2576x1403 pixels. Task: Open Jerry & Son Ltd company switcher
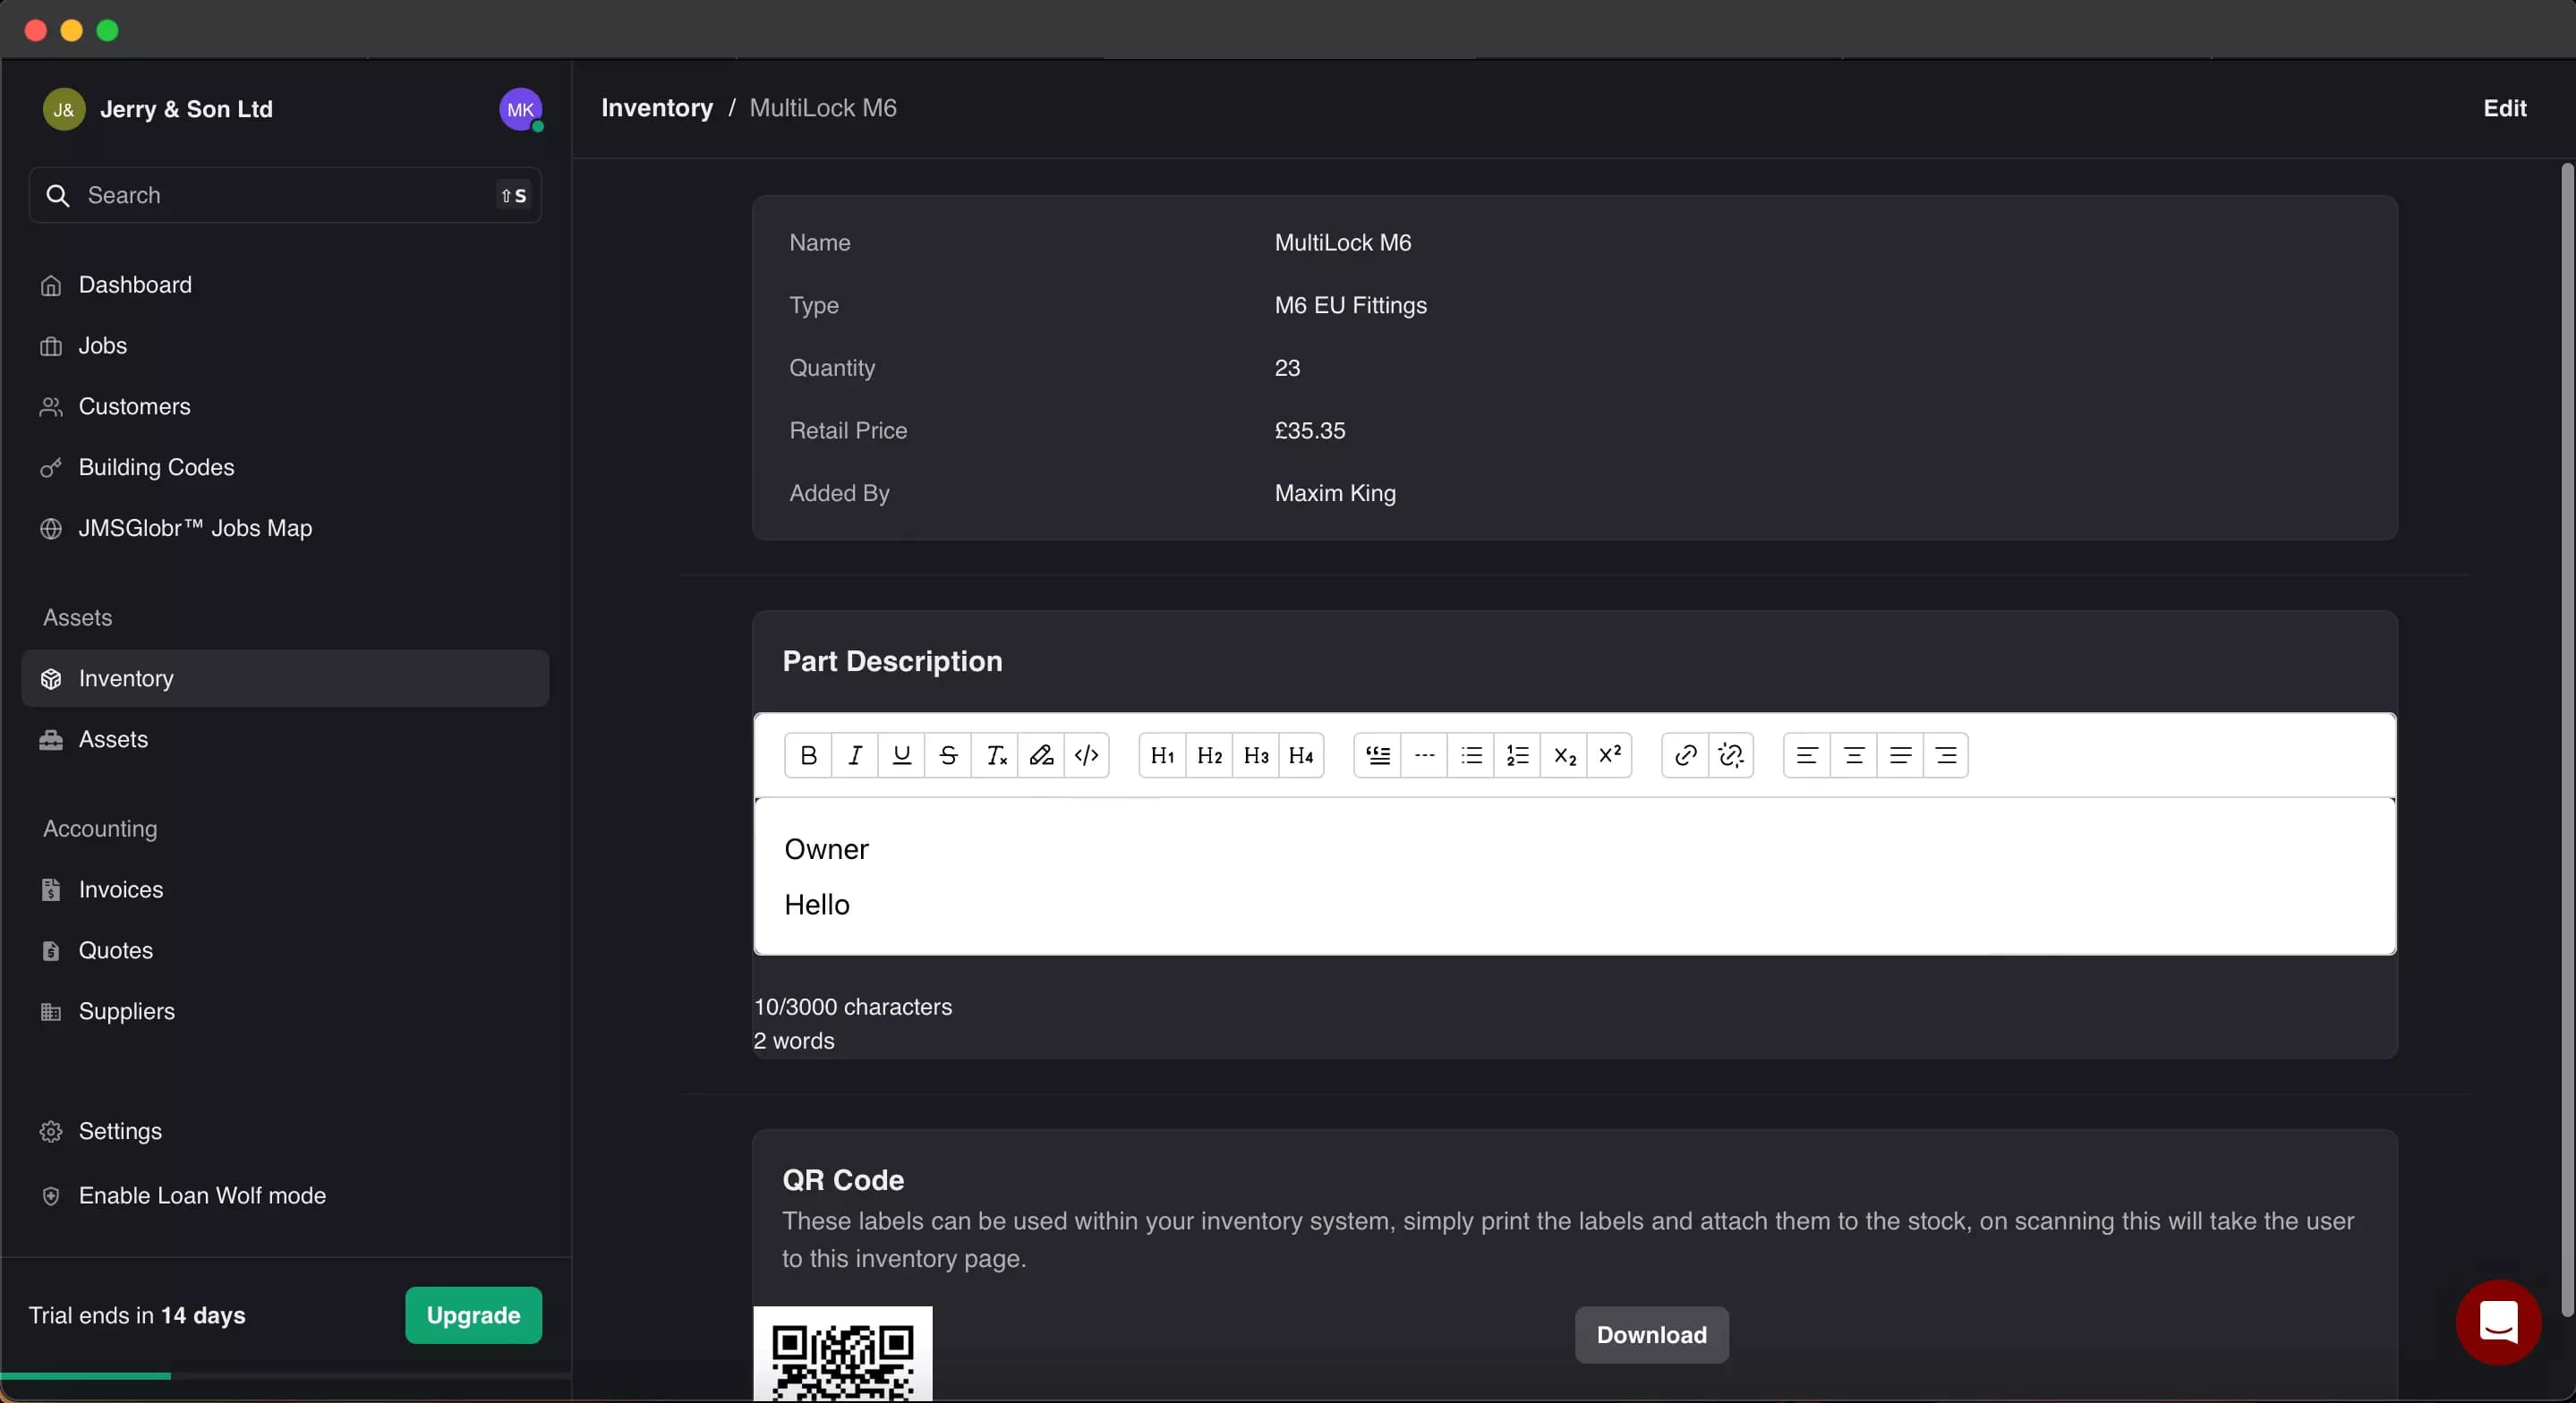click(158, 109)
